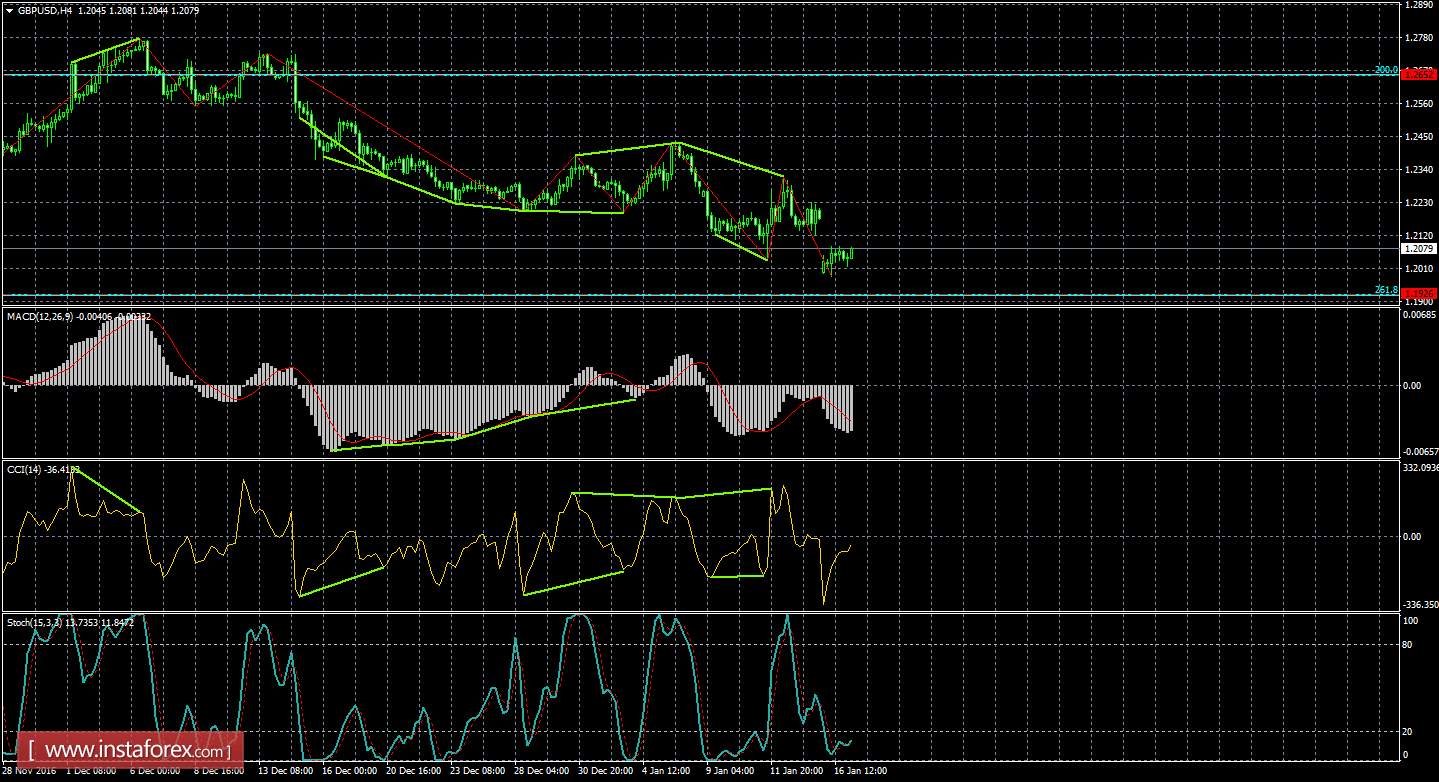Click the current price marker 1.2079

(1418, 249)
